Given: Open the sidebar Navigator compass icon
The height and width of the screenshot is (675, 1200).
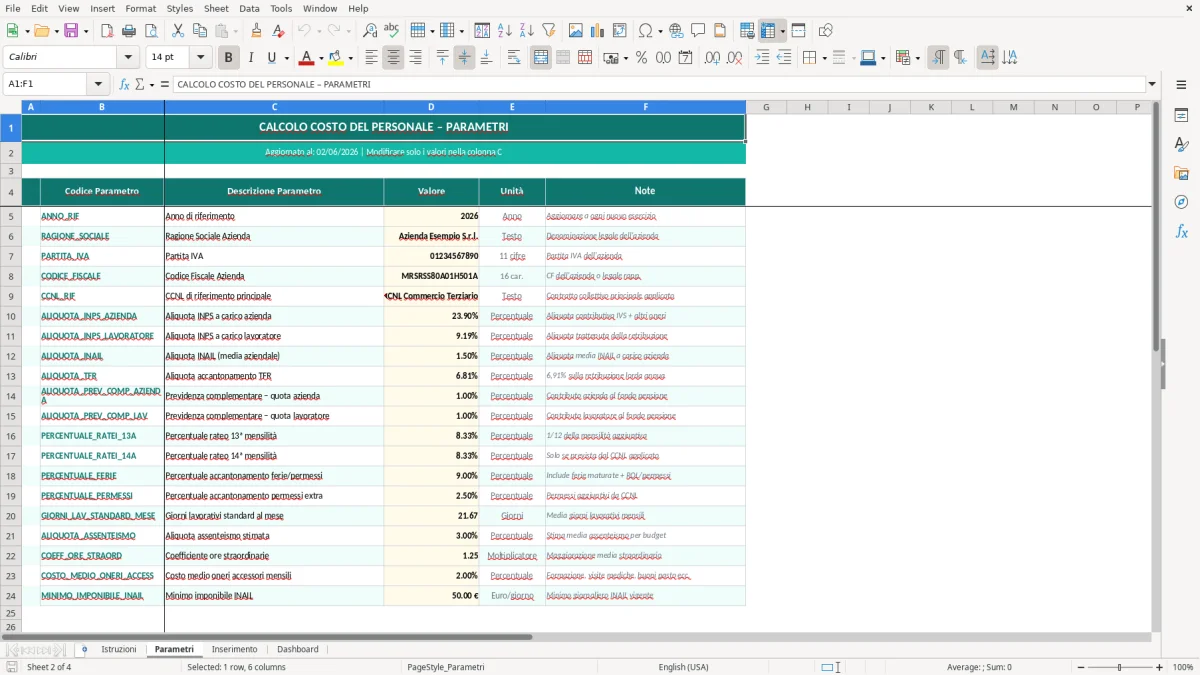Looking at the screenshot, I should (x=1181, y=202).
